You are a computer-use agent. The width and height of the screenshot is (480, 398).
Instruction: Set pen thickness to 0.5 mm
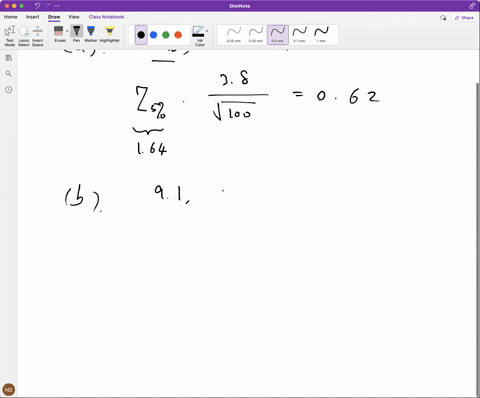point(278,35)
